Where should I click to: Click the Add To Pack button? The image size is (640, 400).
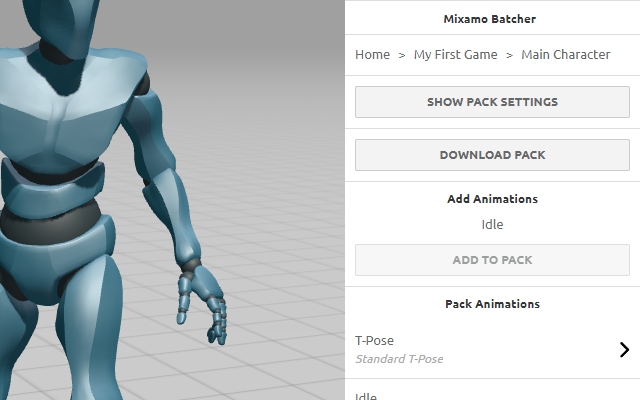click(x=492, y=260)
